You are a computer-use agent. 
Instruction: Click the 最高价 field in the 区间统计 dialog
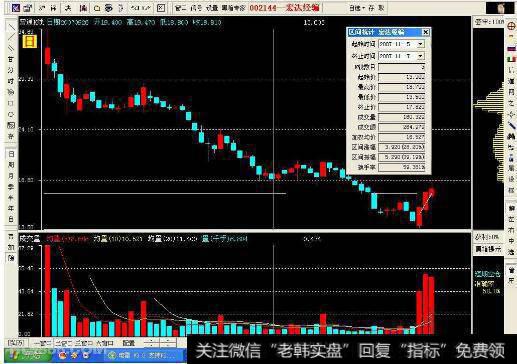402,87
